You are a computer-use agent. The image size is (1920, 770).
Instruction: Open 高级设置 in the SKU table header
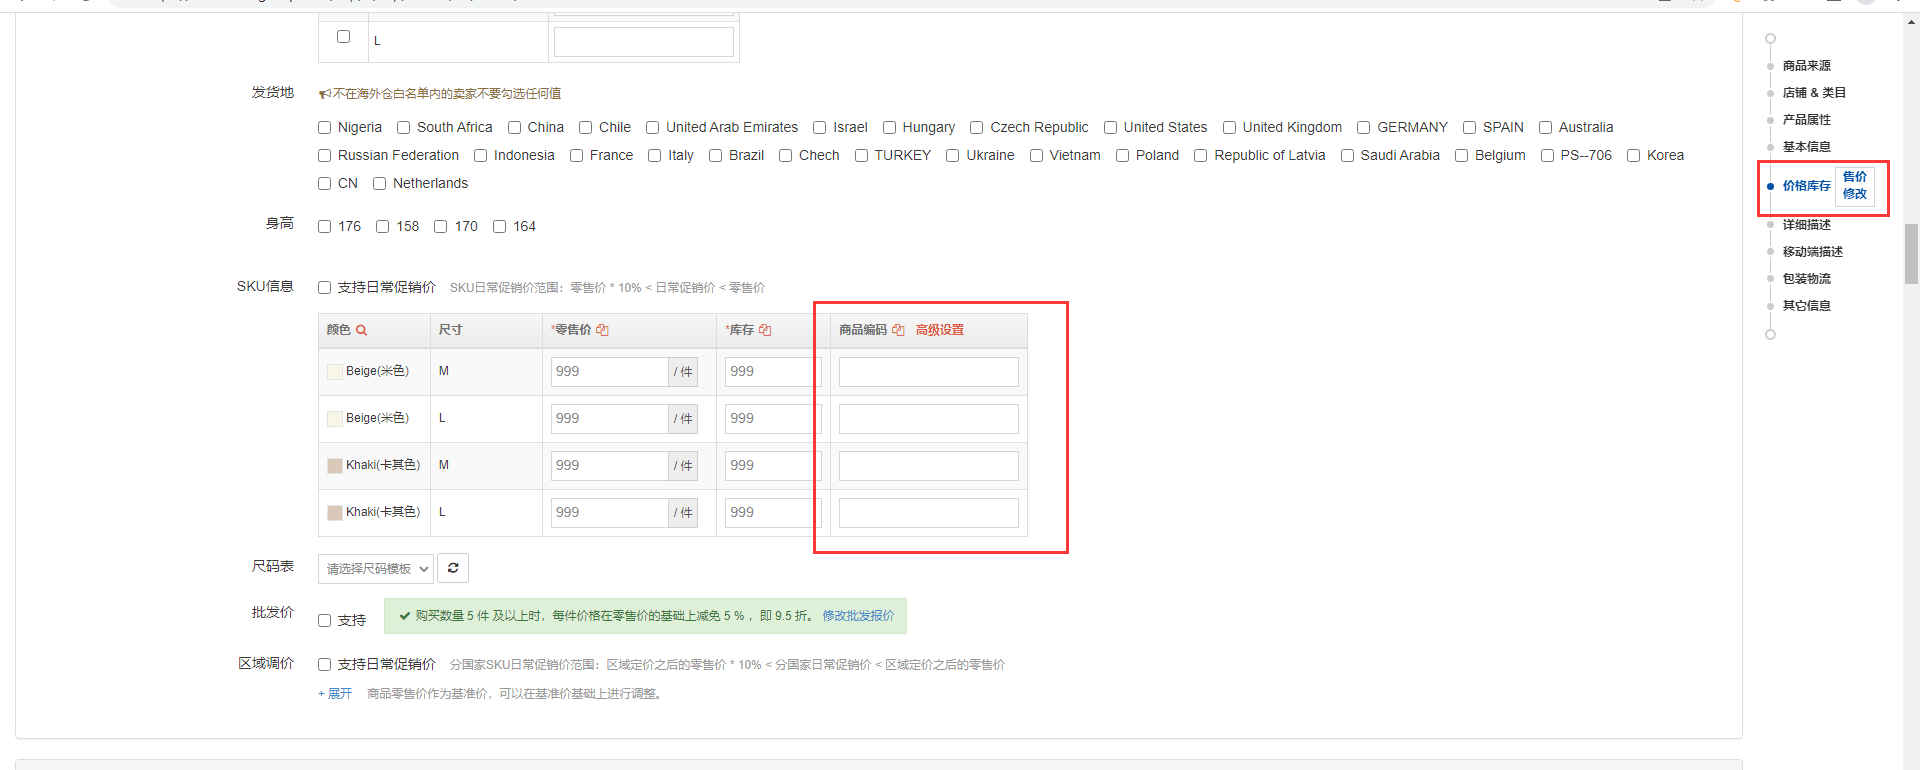coord(939,330)
